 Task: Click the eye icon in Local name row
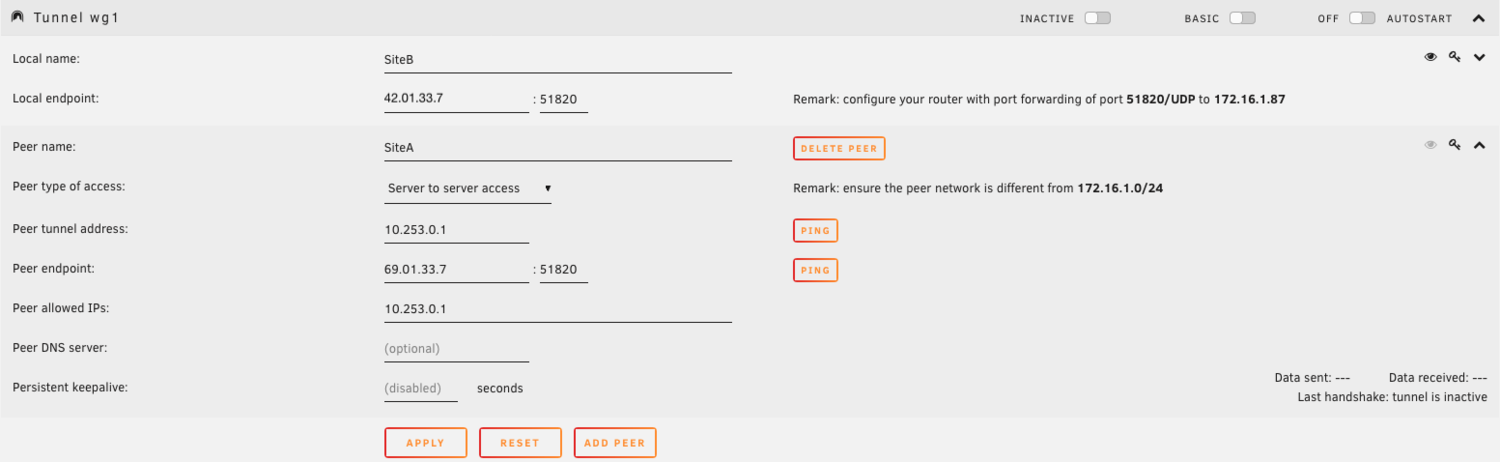[x=1430, y=58]
